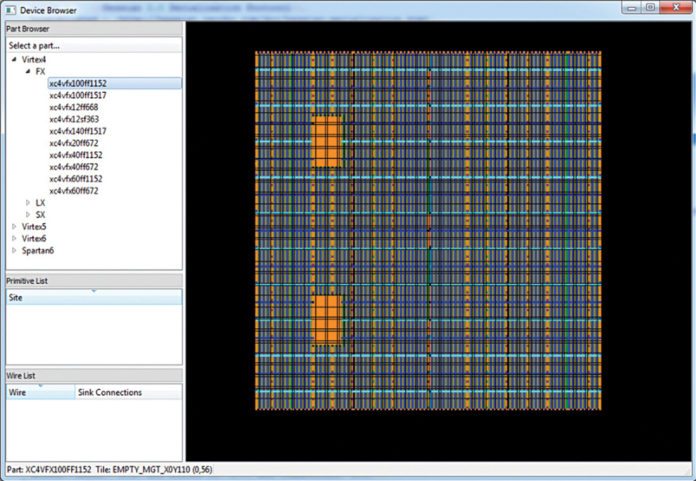Select part xc4vfx60ff672
The height and width of the screenshot is (481, 696).
pos(73,191)
